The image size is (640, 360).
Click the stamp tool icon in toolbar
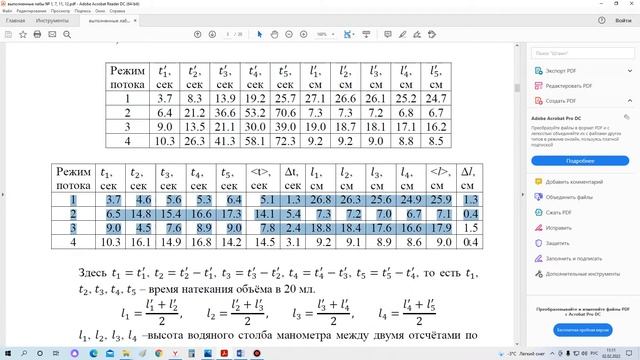(x=432, y=35)
